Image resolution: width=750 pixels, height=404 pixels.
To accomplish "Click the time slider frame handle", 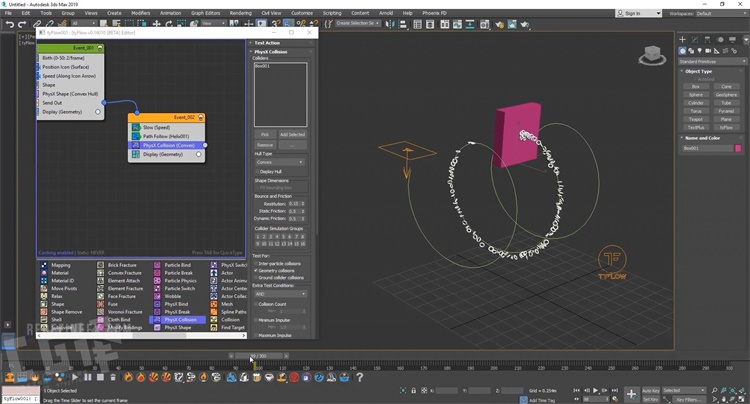I will (x=259, y=356).
